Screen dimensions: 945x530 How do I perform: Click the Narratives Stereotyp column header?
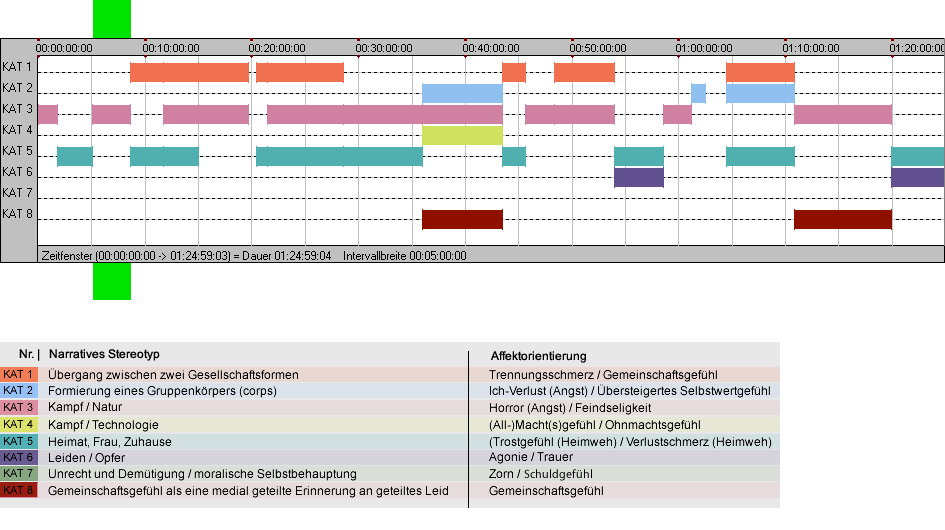[104, 354]
